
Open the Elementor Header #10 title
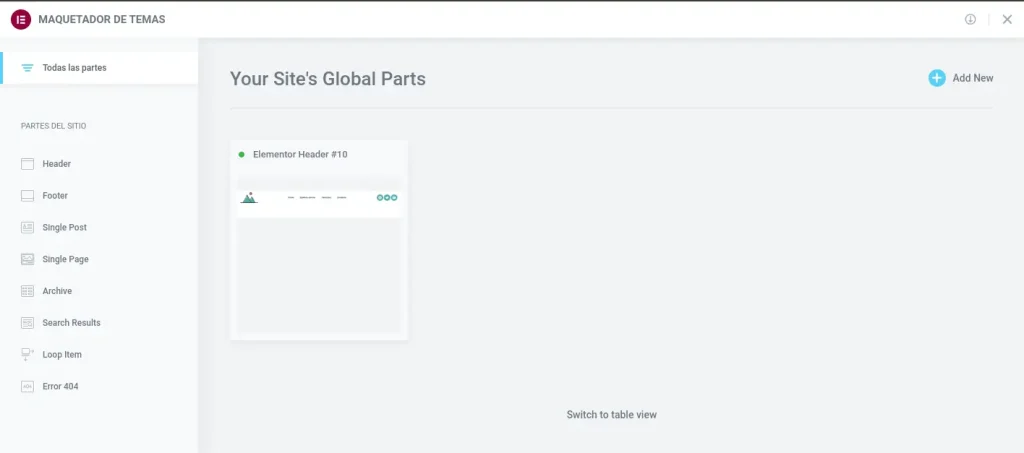pos(300,155)
